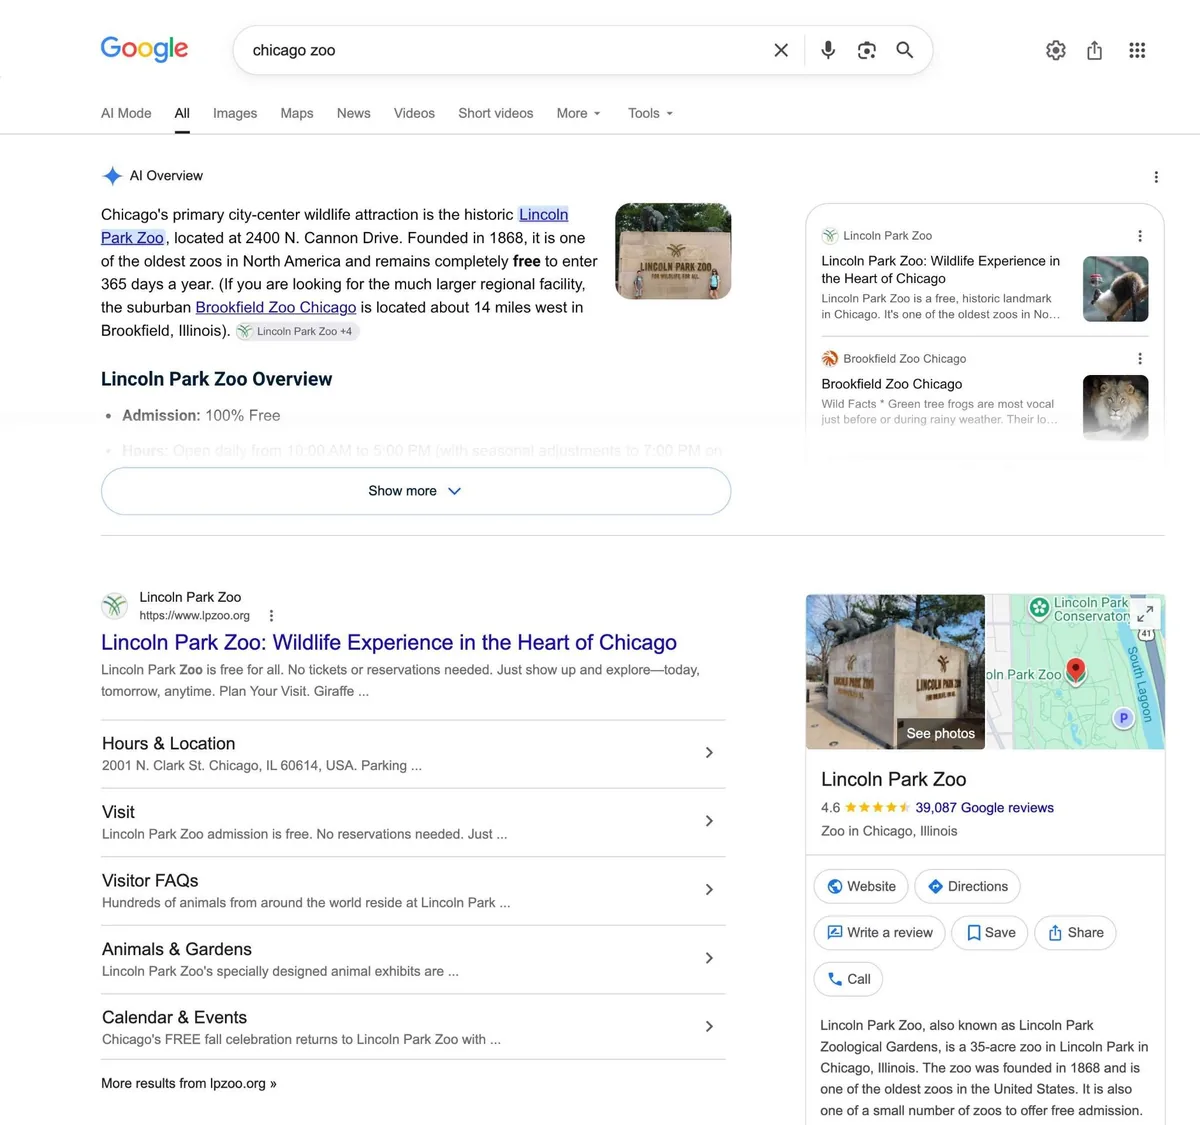Screen dimensions: 1200x1125
Task: Open three-dot menu on Brookfield Zoo Chicago card
Action: pyautogui.click(x=1140, y=359)
